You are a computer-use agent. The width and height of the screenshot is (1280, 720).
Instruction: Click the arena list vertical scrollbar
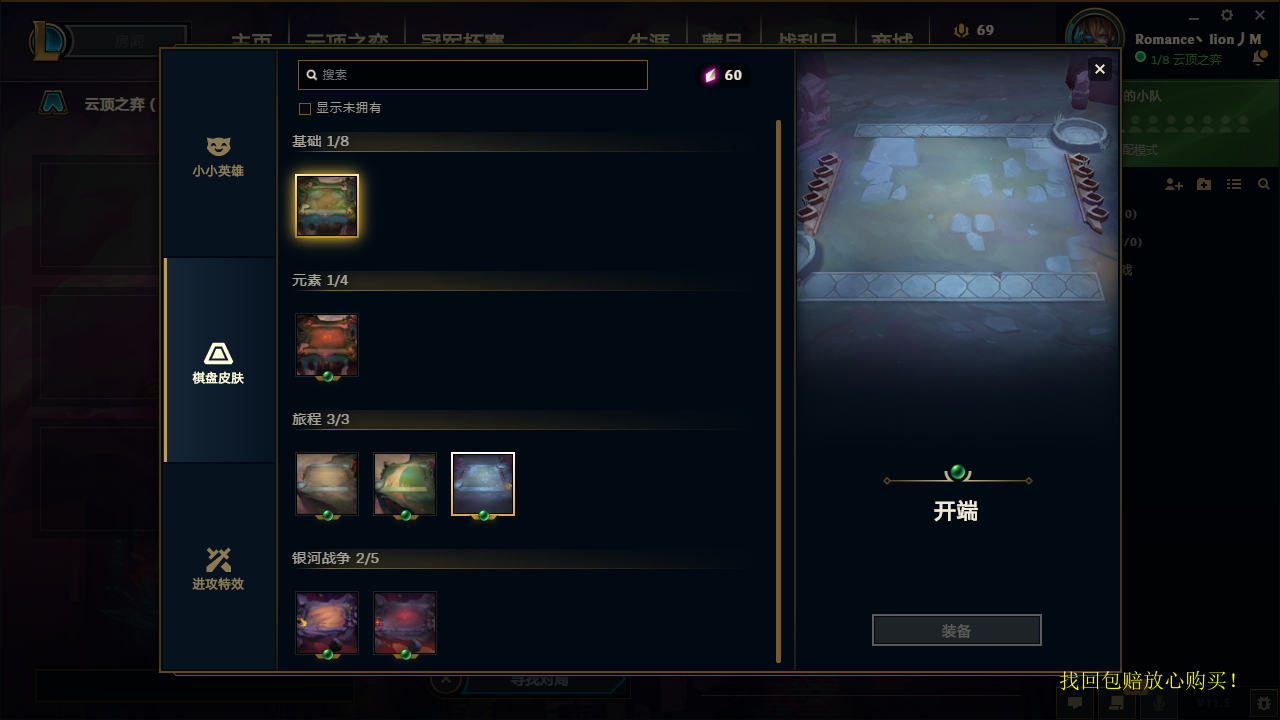[779, 391]
